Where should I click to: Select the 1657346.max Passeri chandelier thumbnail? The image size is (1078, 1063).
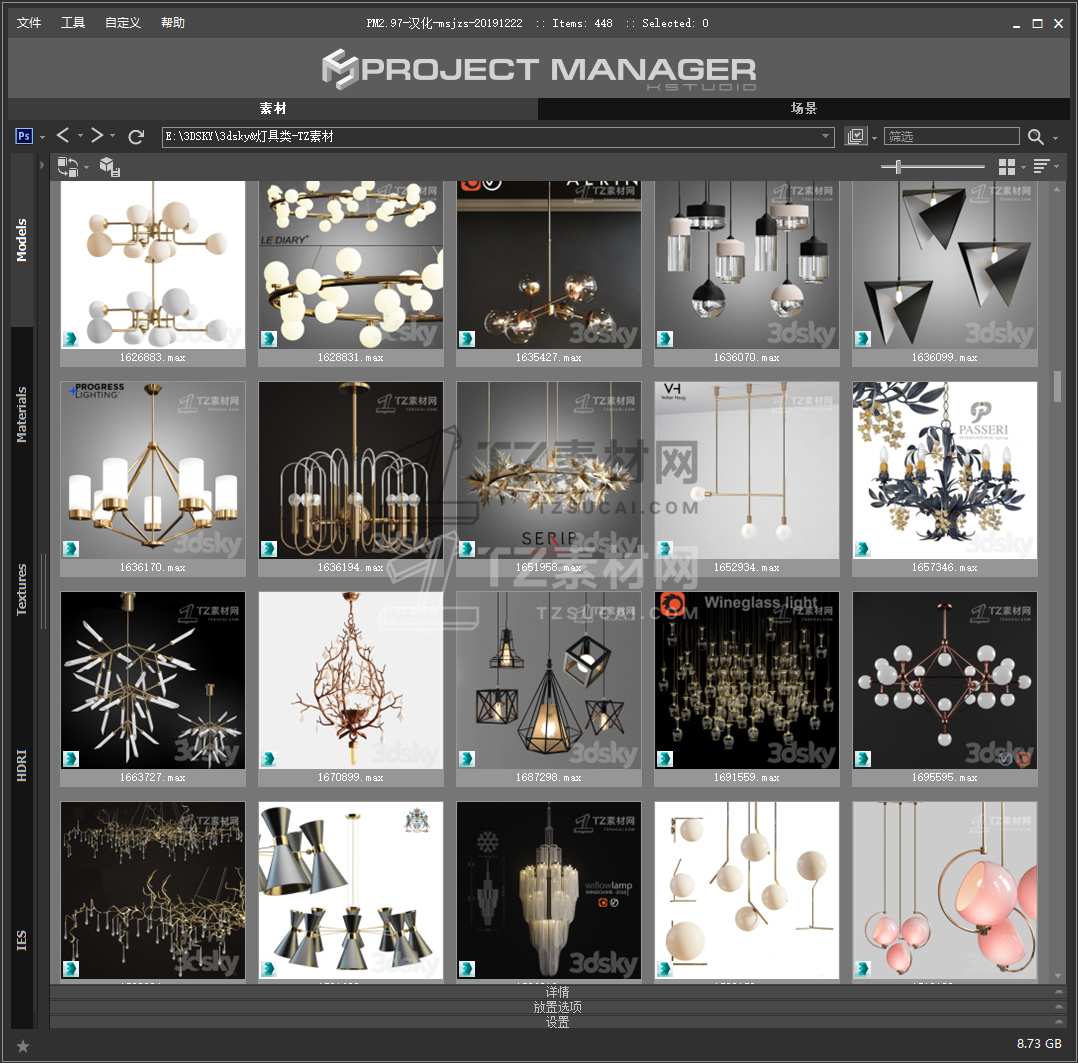945,470
